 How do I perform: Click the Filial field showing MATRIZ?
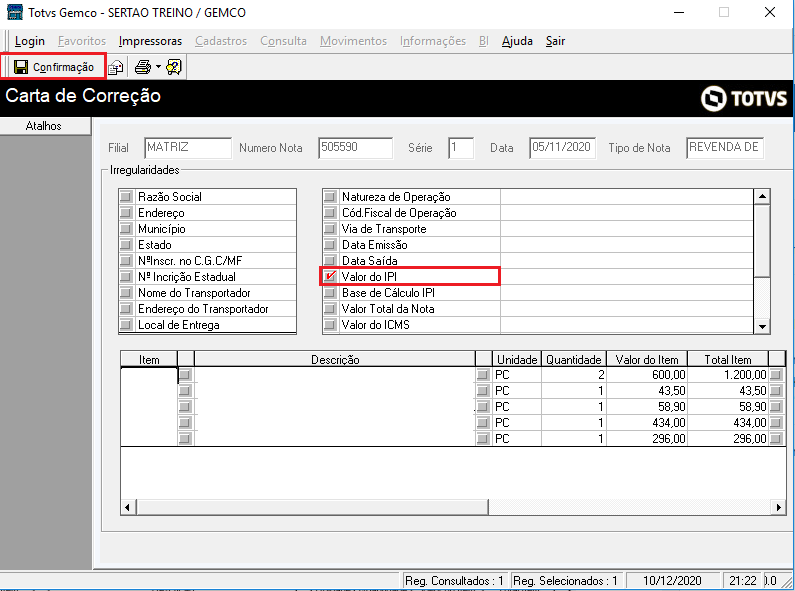tap(188, 147)
